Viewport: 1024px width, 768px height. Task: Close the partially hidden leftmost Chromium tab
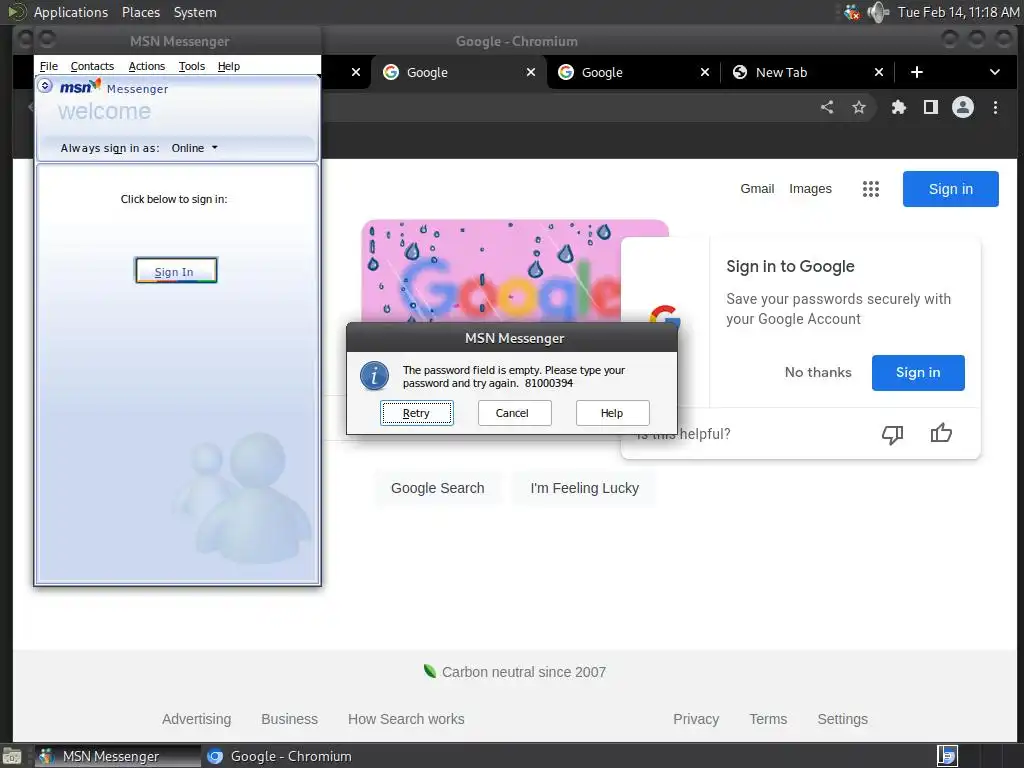356,72
